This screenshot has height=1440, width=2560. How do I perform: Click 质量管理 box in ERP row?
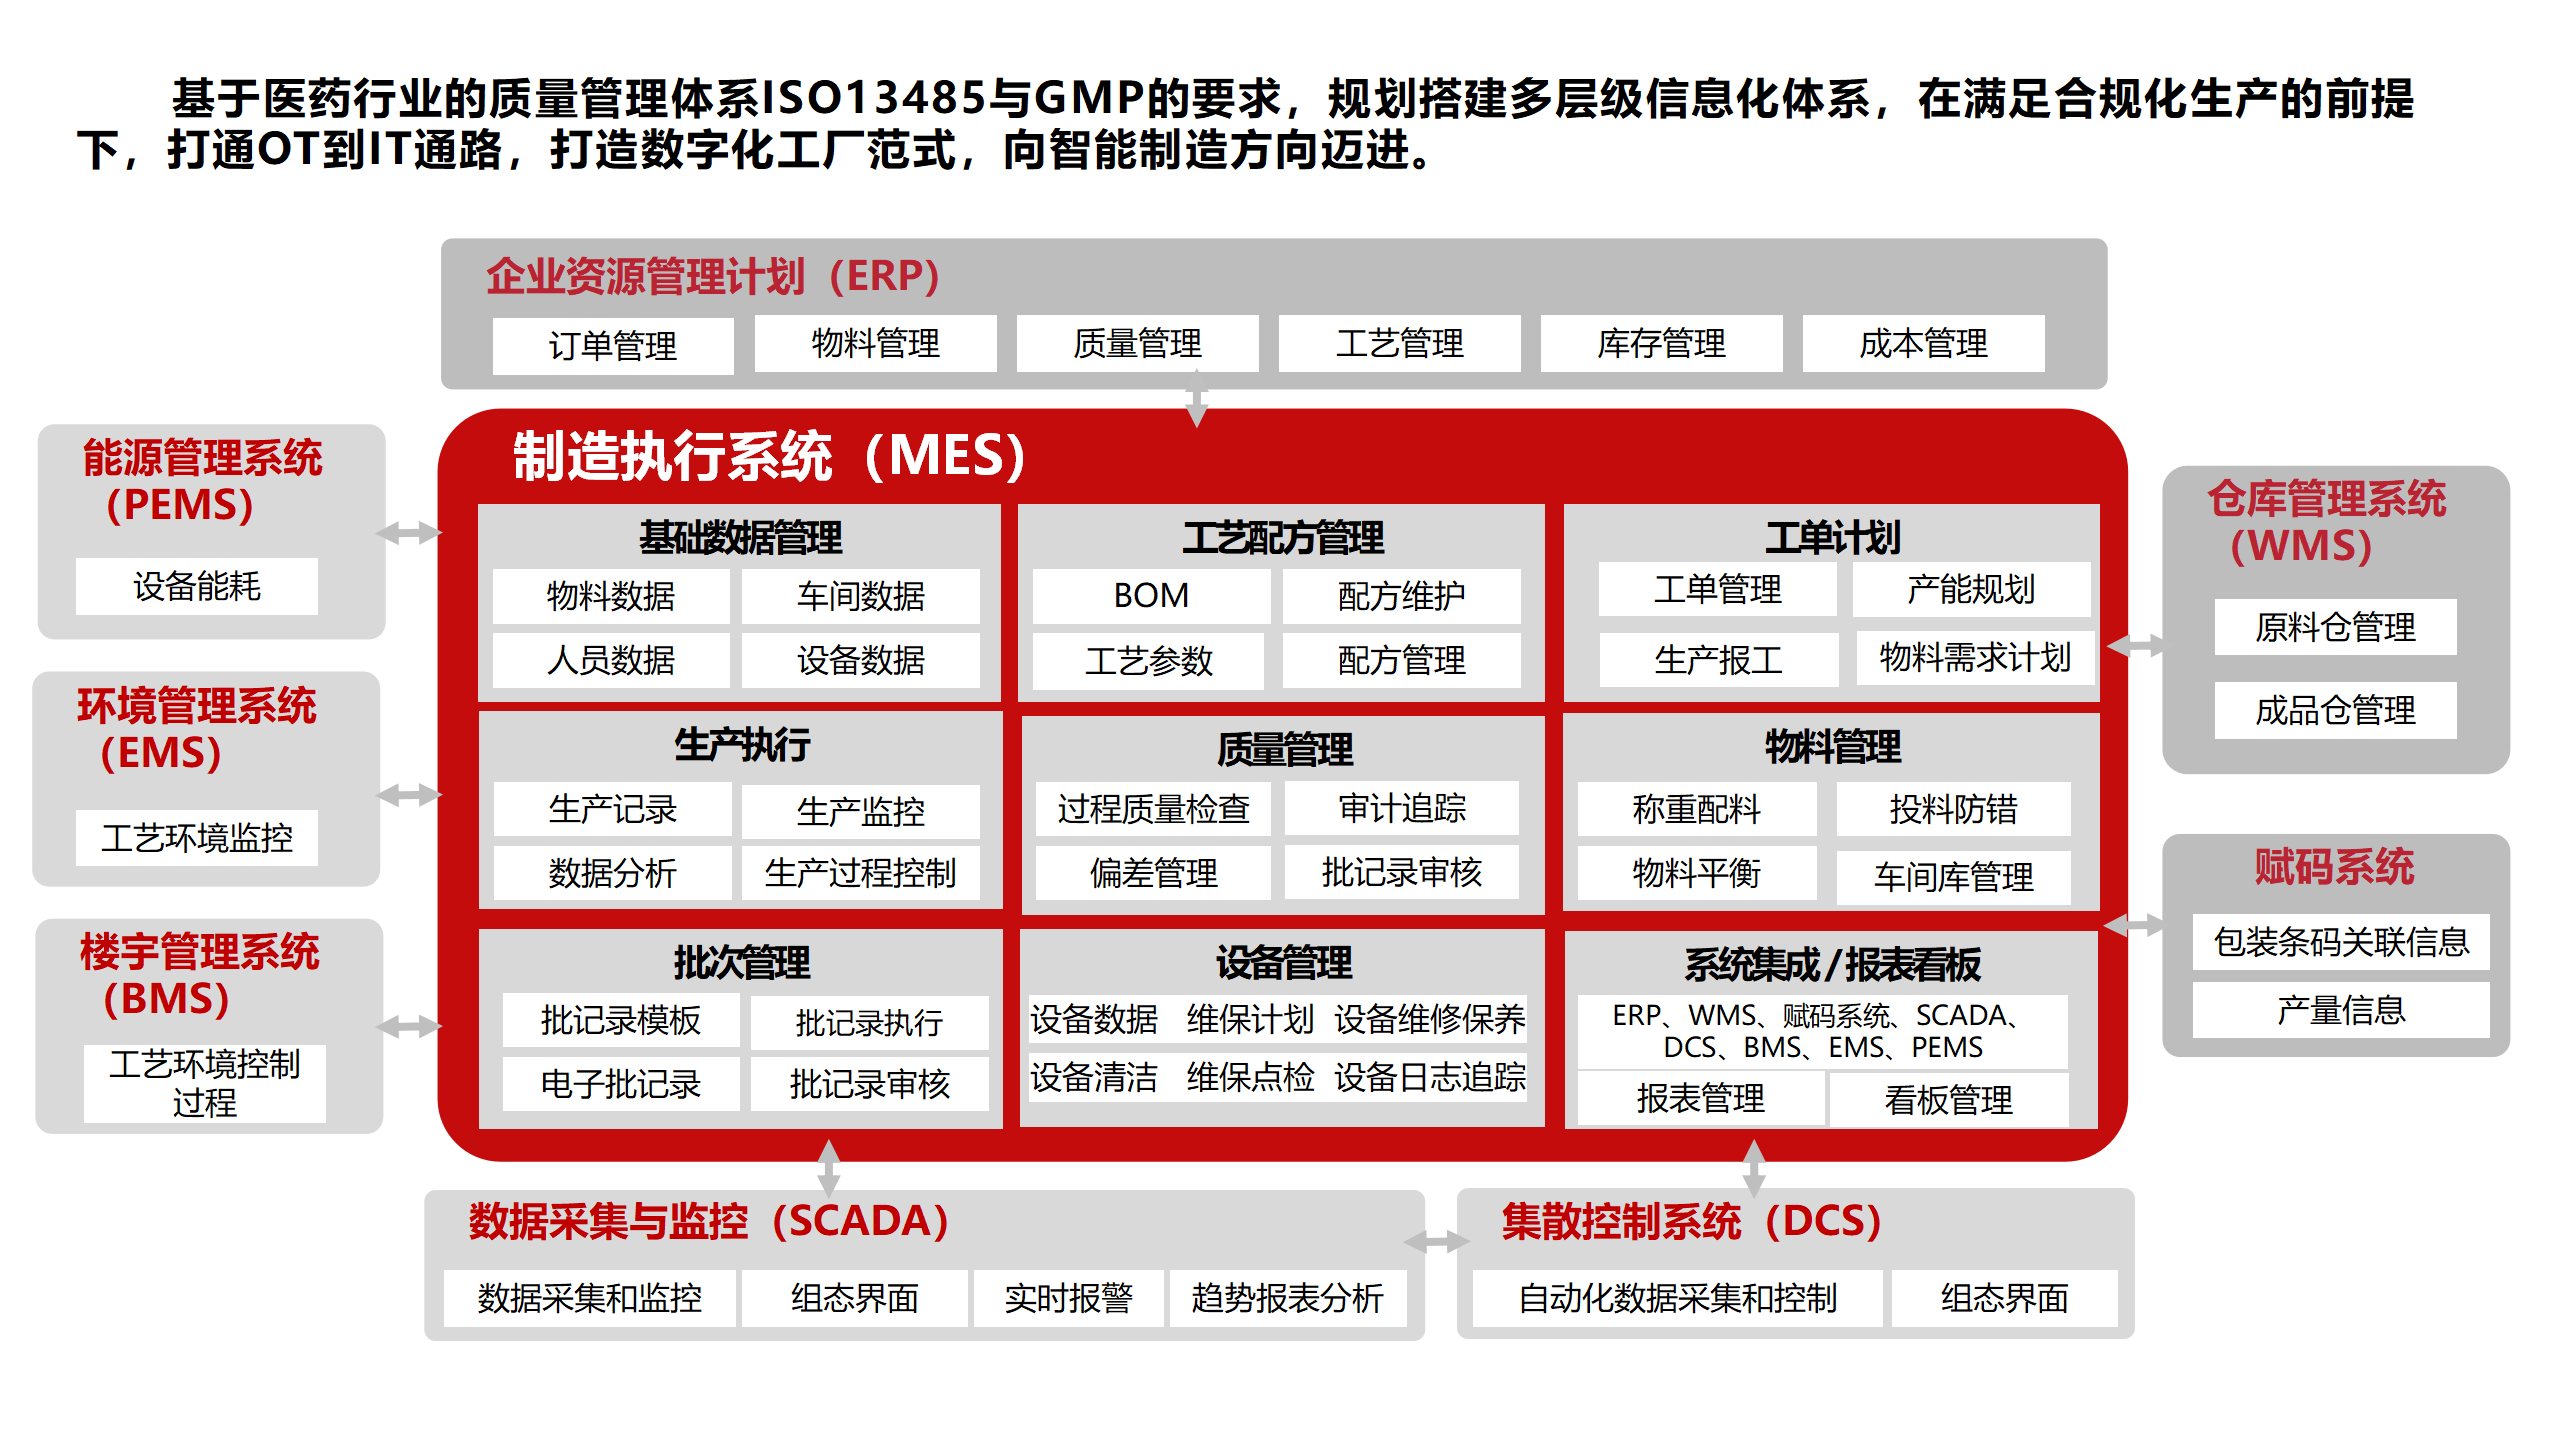pos(1137,344)
